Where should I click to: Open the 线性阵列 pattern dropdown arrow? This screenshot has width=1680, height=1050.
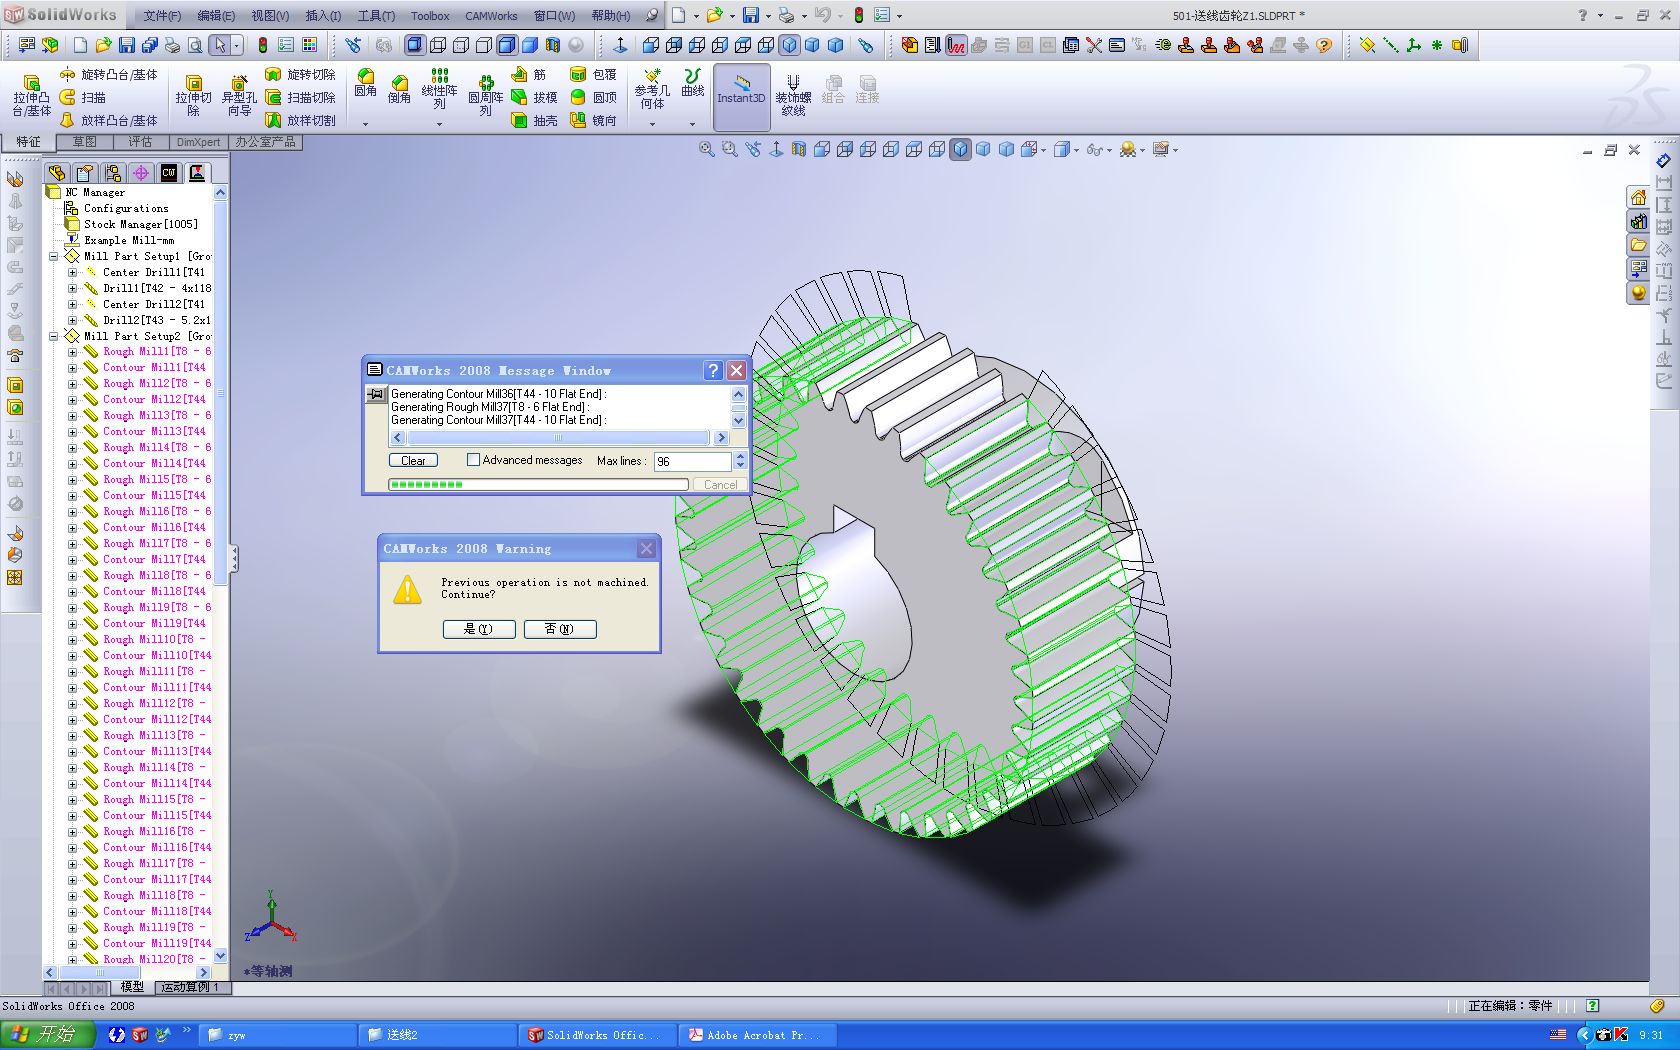439,124
